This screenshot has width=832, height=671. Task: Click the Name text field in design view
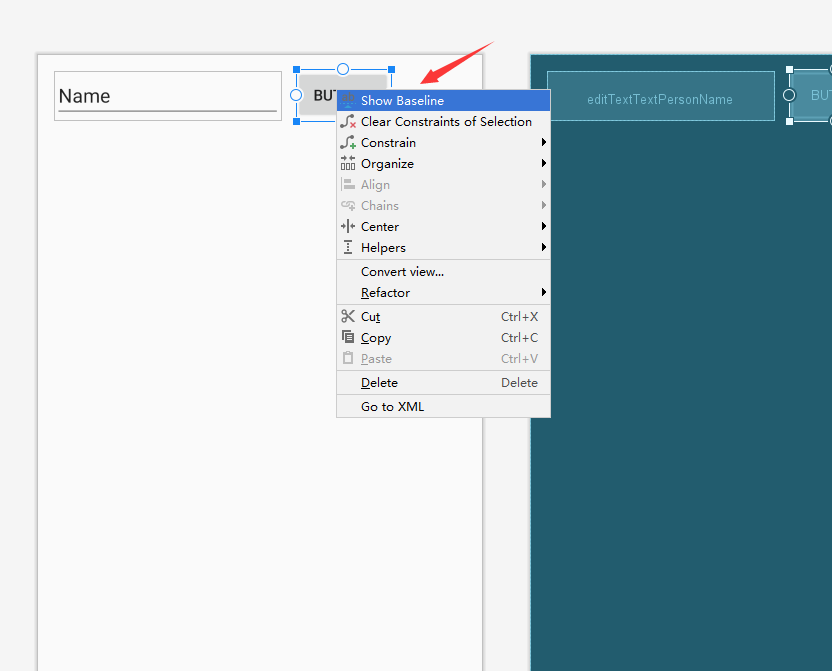pos(167,96)
